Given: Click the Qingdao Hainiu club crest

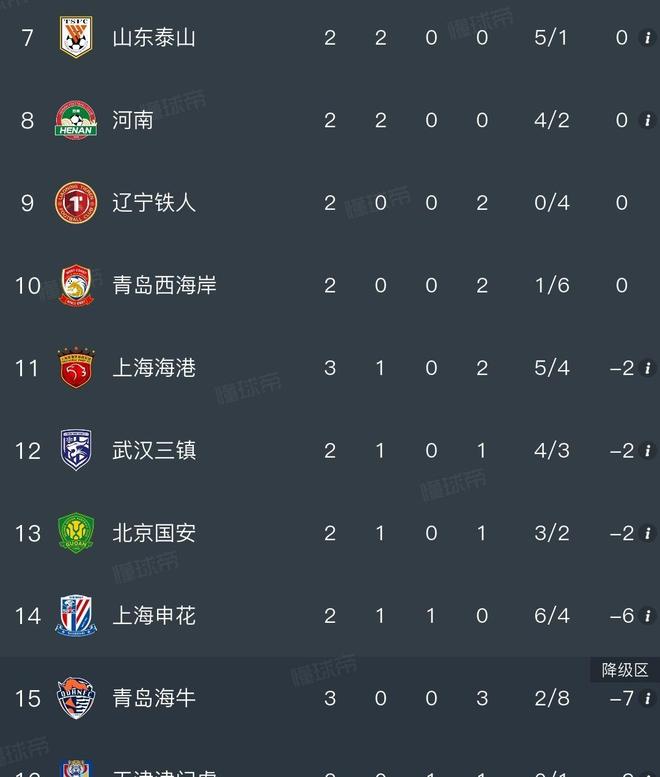Looking at the screenshot, I should pyautogui.click(x=75, y=698).
